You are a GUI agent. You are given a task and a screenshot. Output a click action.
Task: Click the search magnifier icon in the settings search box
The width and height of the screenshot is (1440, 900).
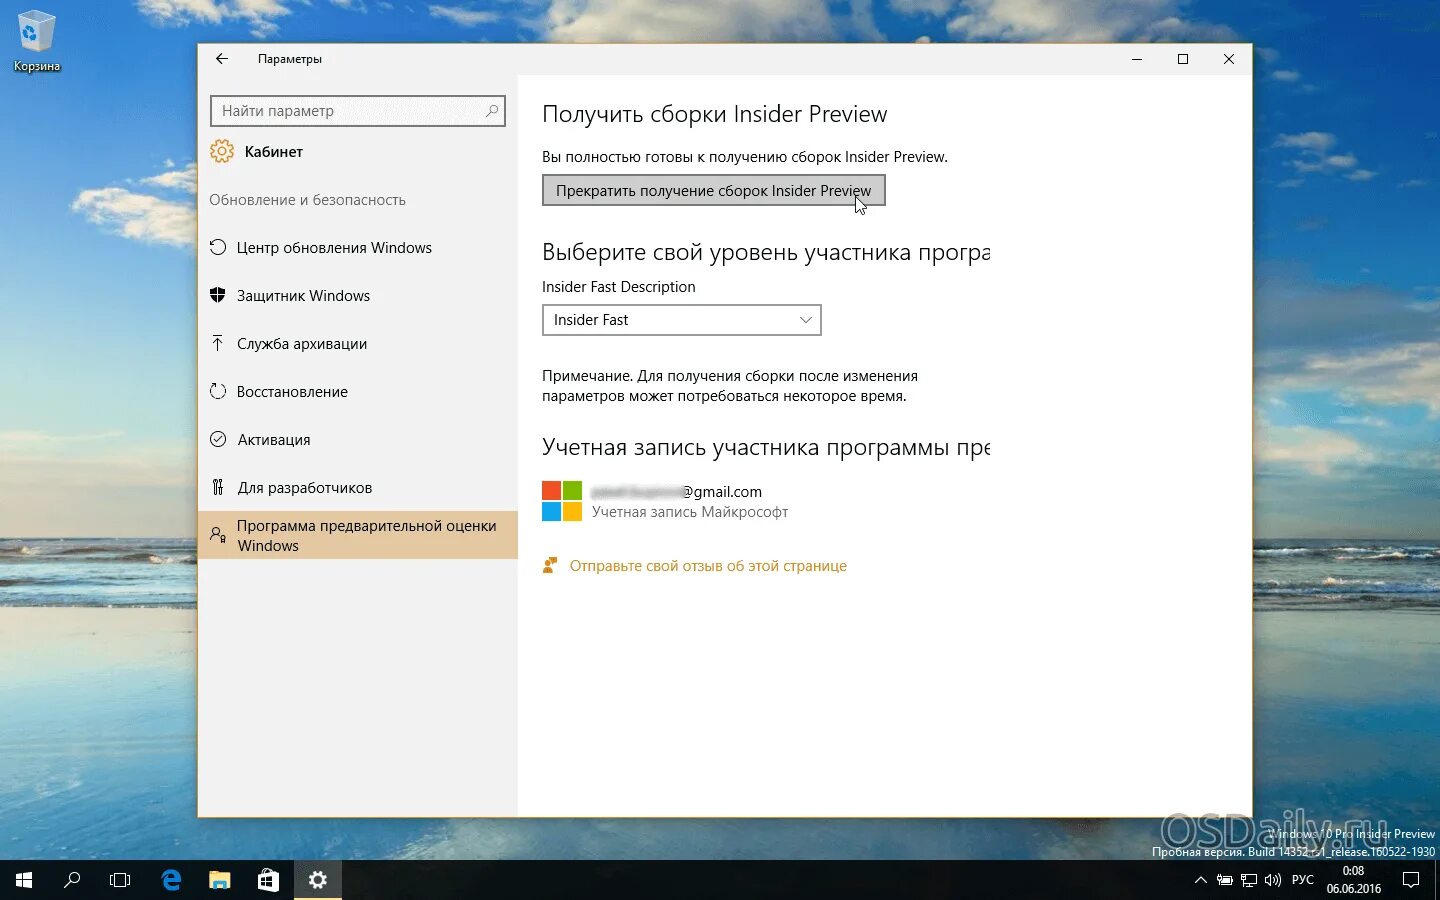point(492,111)
